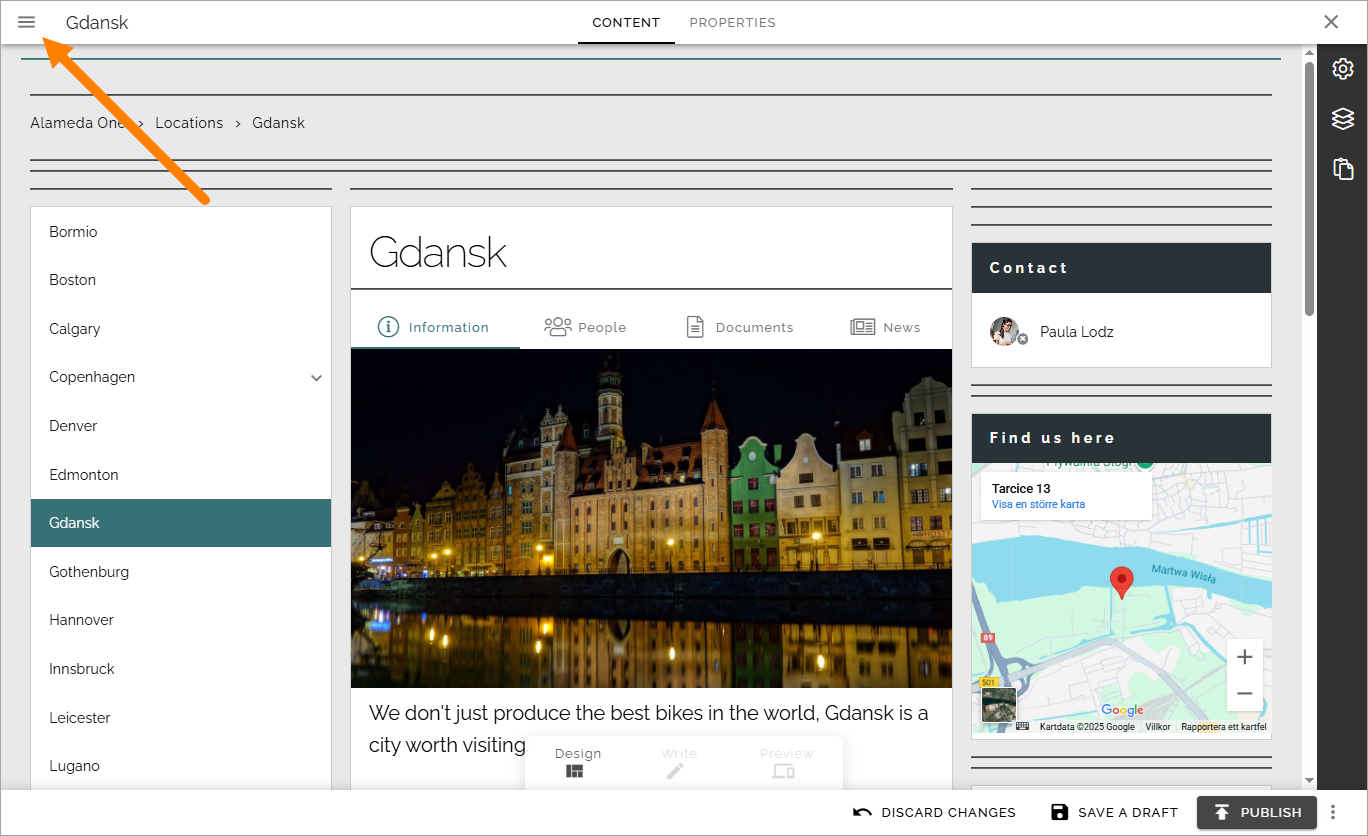Open the People tab

pyautogui.click(x=585, y=327)
